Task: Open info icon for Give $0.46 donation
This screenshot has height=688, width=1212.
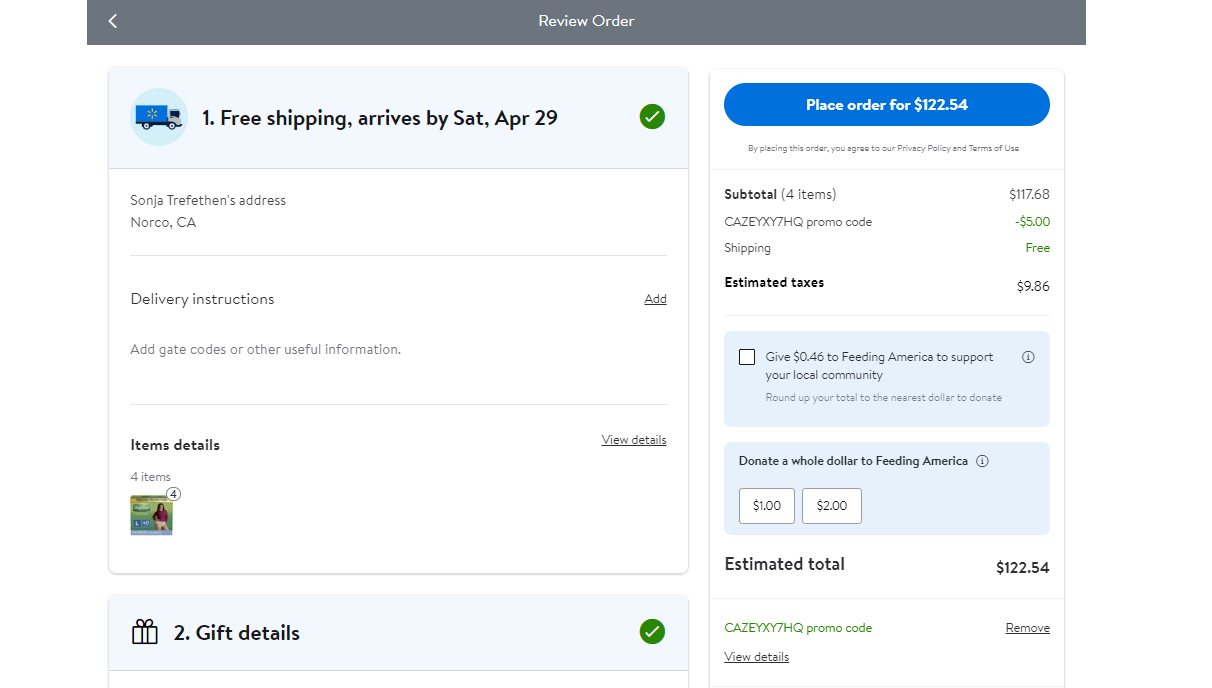Action: [x=1028, y=357]
